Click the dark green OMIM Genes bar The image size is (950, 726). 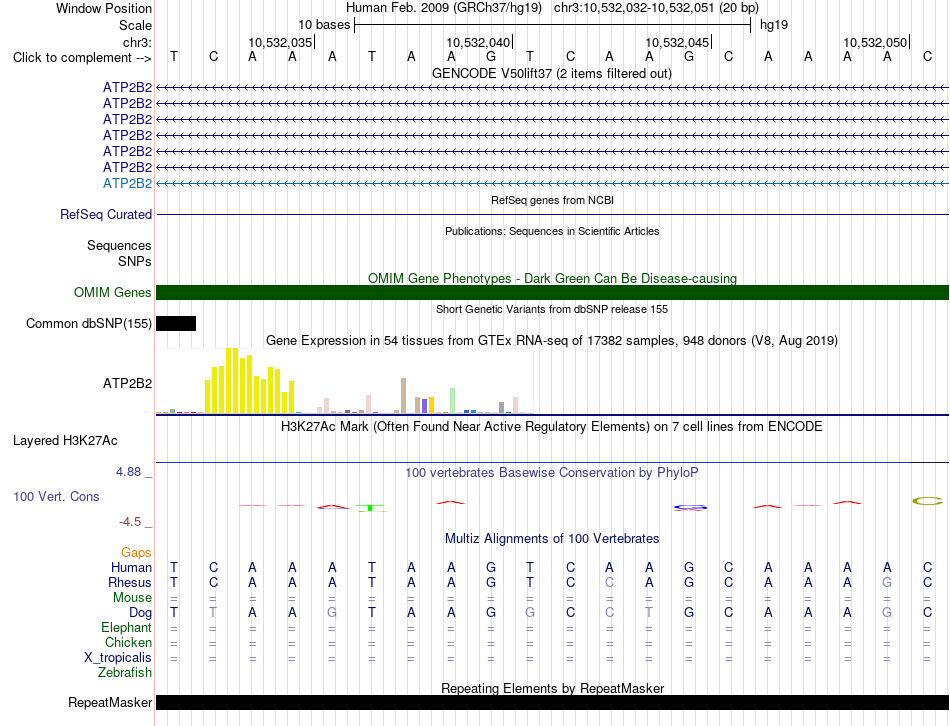552,292
